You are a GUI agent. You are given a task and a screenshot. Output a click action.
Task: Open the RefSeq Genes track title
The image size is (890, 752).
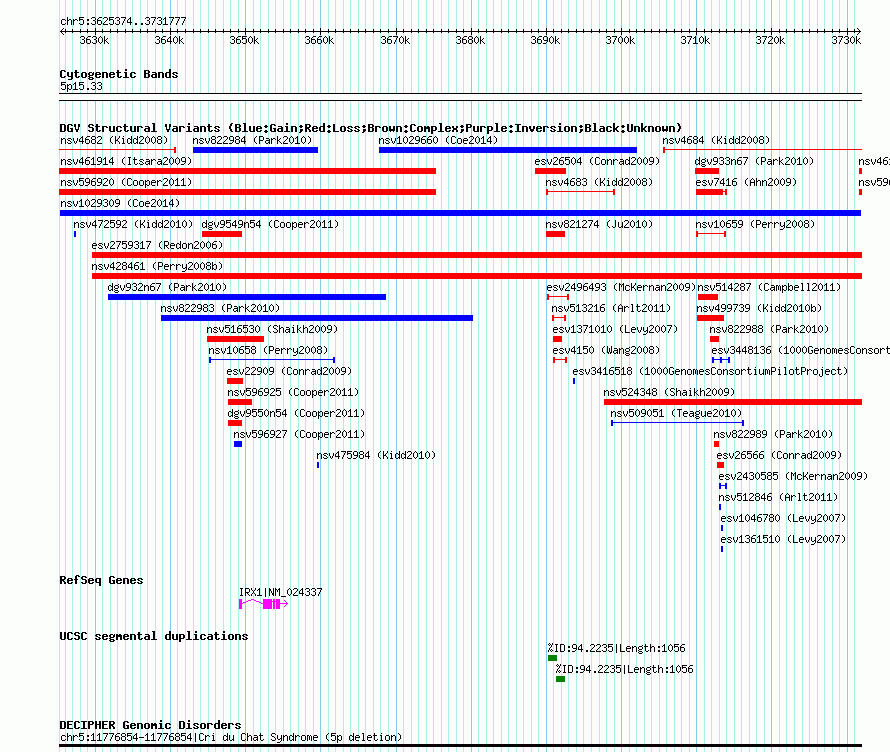click(102, 580)
